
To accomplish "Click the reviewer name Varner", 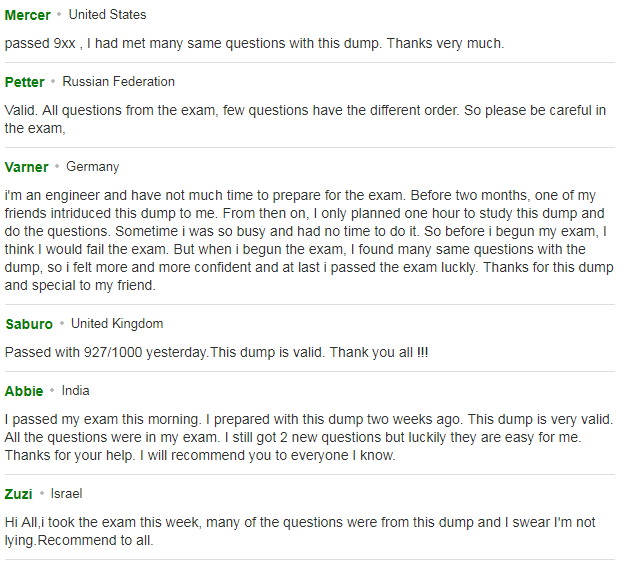I will (26, 167).
